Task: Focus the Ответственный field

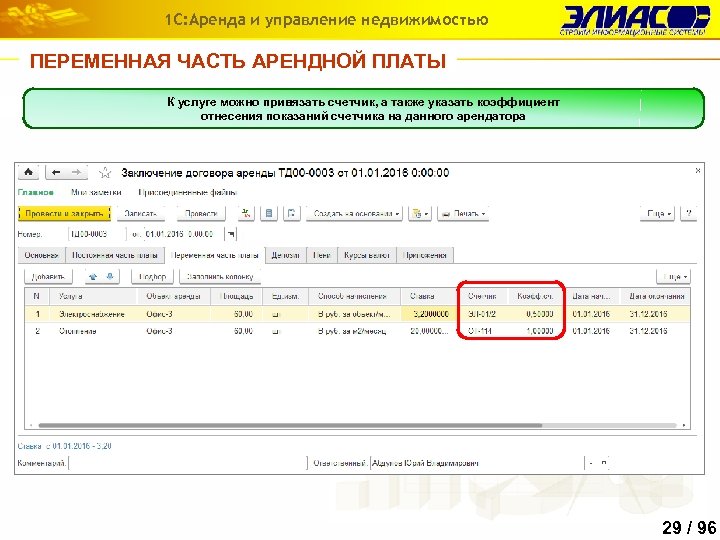Action: [x=477, y=463]
